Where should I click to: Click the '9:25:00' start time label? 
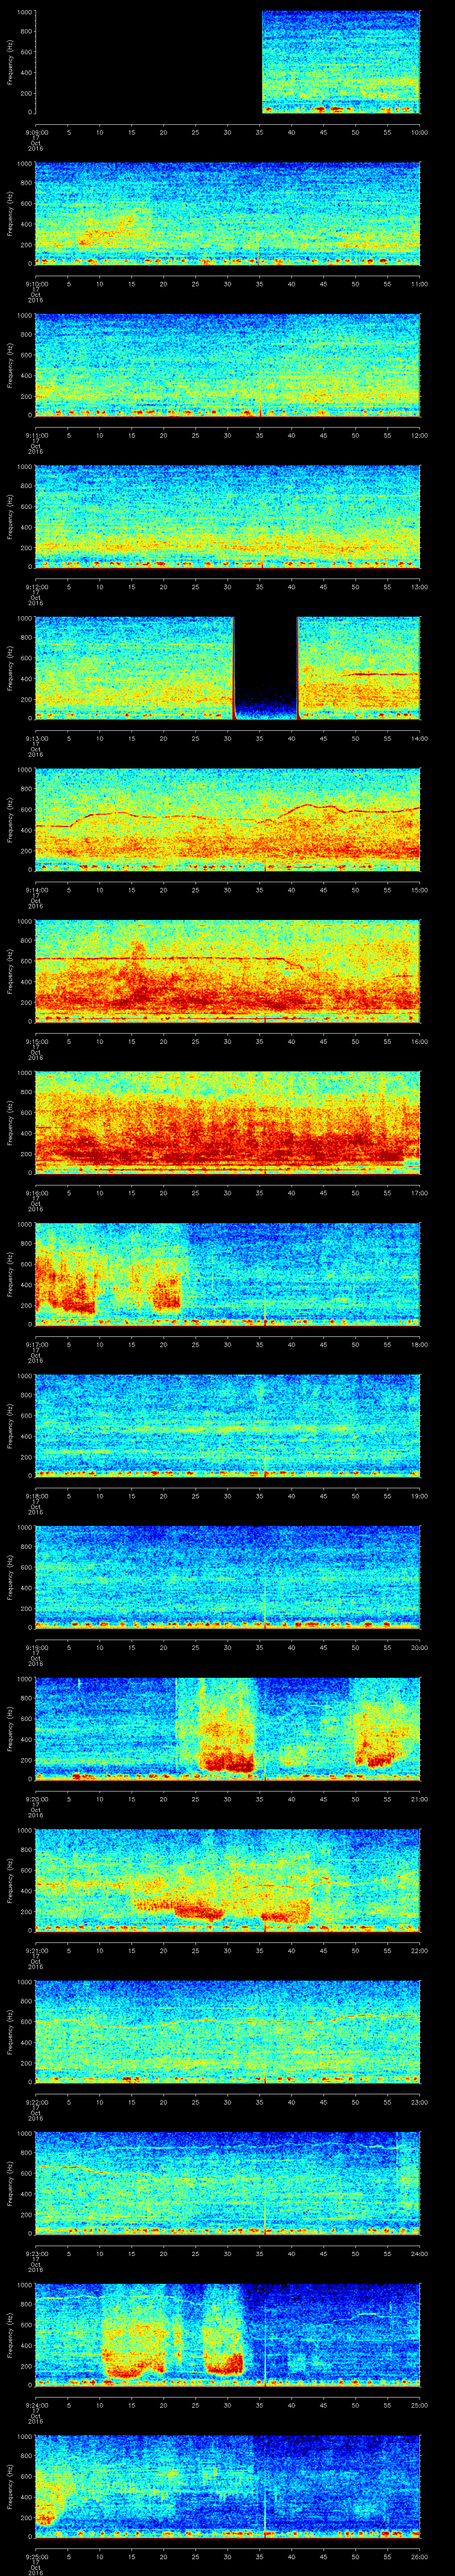coord(36,2556)
